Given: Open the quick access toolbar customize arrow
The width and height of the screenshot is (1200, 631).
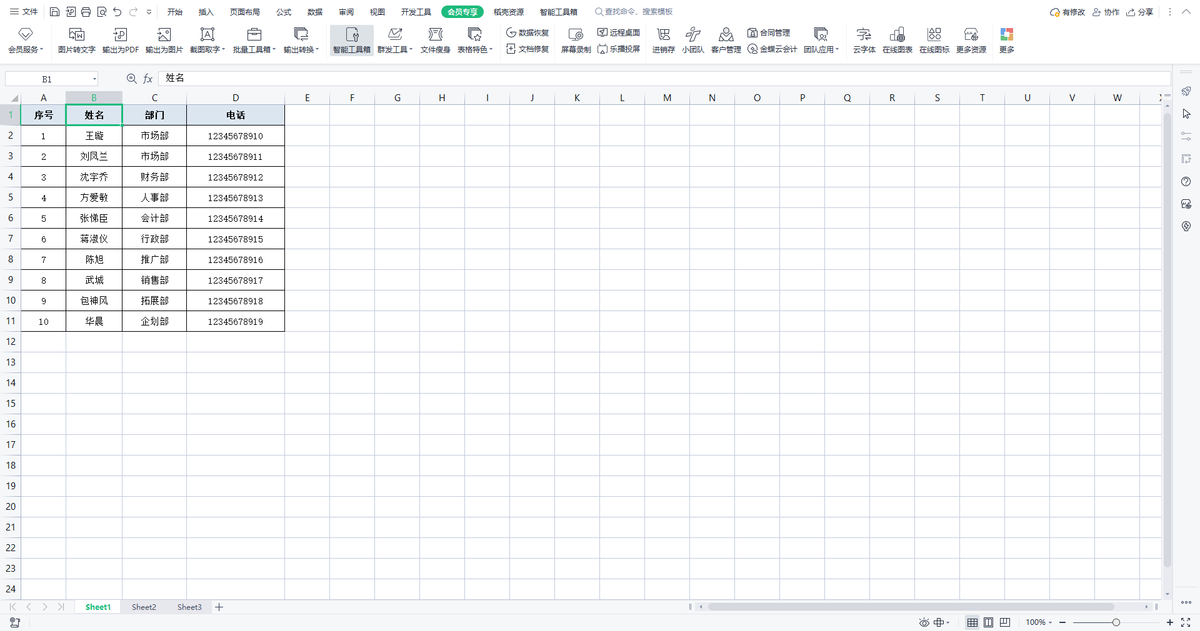Looking at the screenshot, I should [x=149, y=12].
